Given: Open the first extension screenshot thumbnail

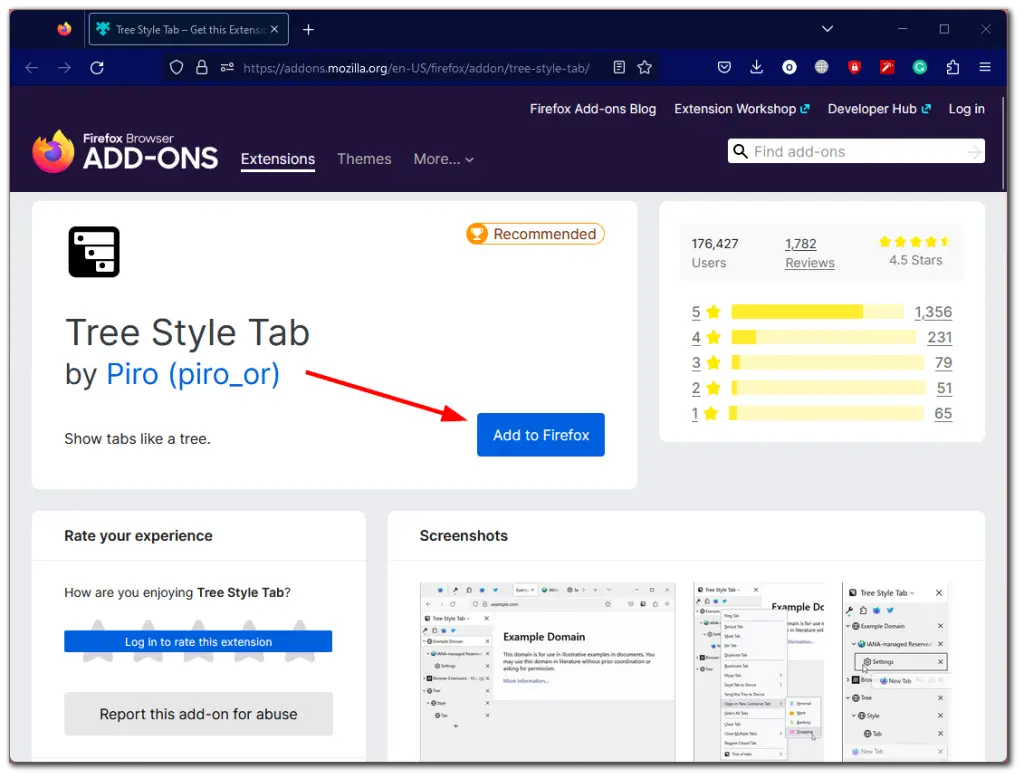Looking at the screenshot, I should (x=548, y=670).
